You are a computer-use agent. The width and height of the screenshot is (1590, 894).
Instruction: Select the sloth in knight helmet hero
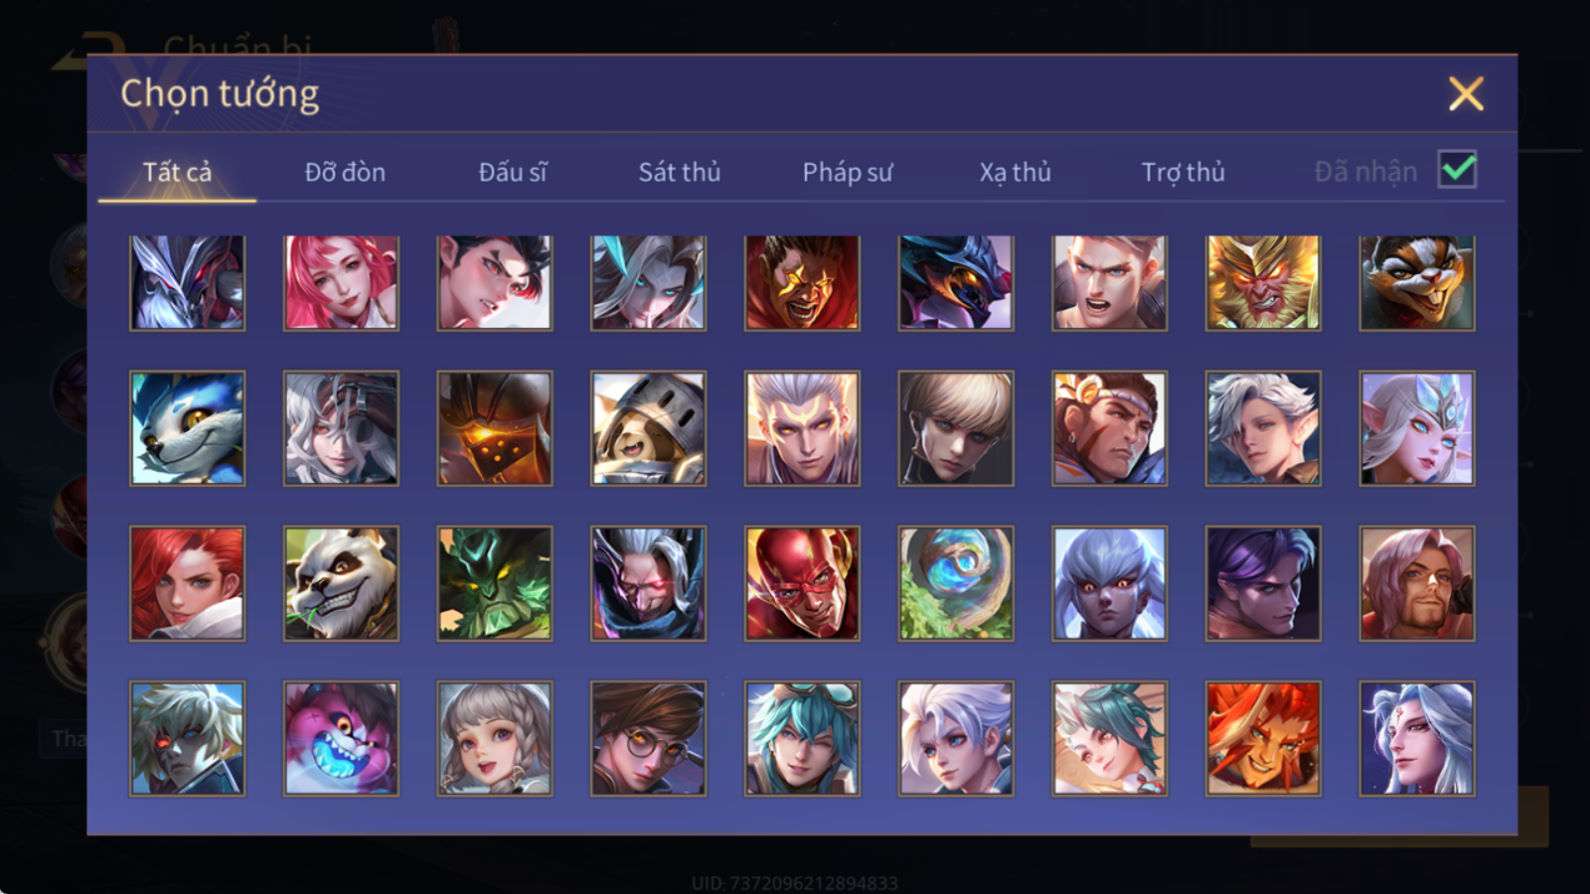point(648,428)
